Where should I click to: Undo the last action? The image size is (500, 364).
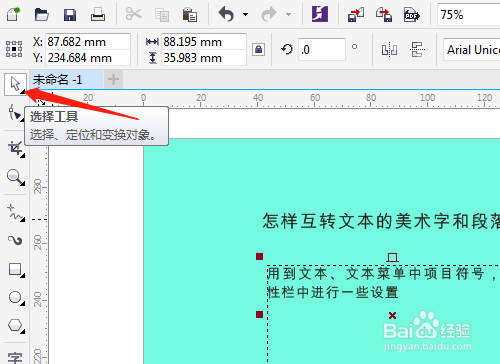(226, 14)
